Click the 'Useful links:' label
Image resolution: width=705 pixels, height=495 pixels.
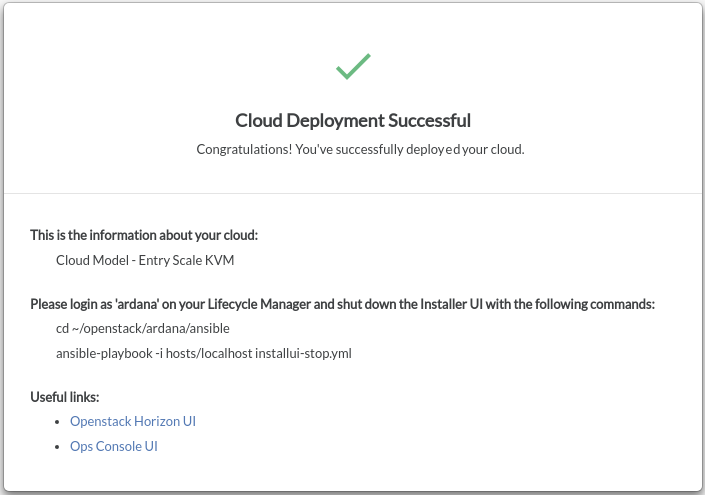coord(64,397)
